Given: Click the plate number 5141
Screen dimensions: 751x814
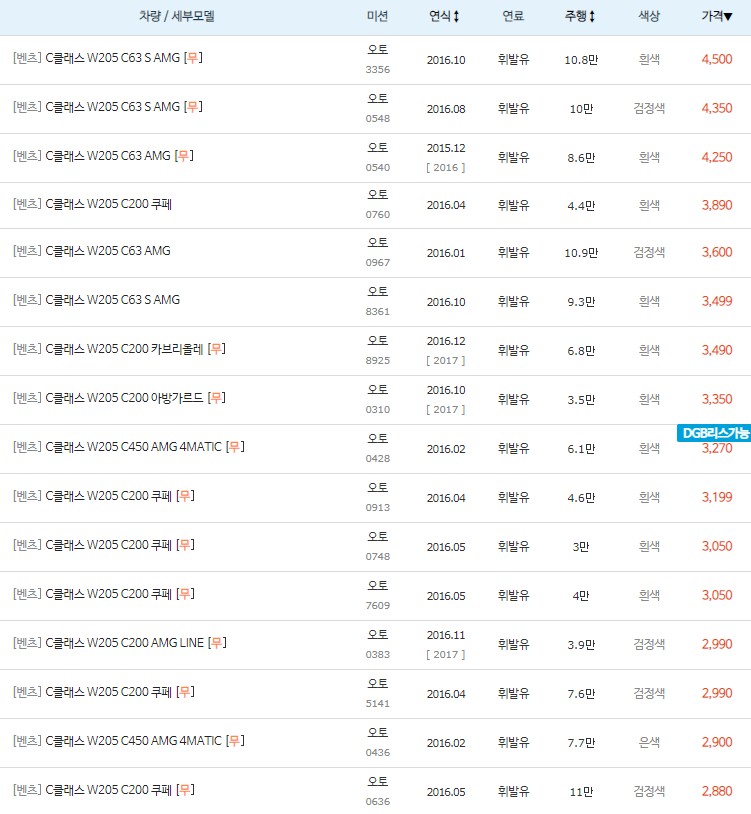Looking at the screenshot, I should (377, 704).
